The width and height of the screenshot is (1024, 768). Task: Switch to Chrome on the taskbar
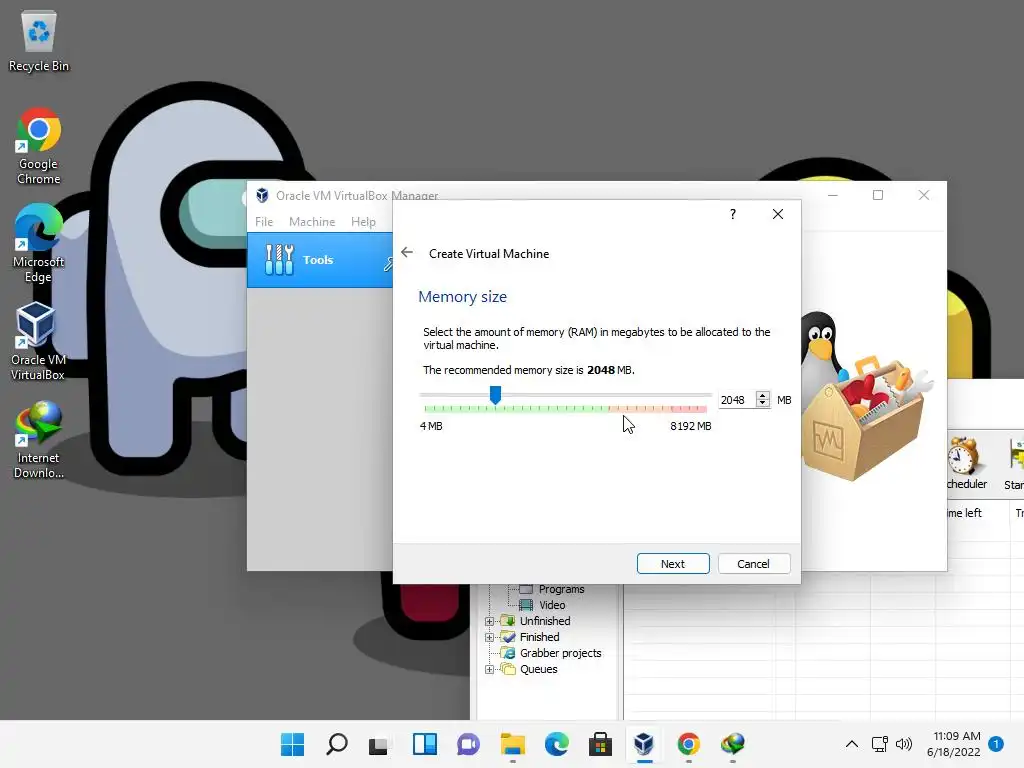coord(688,744)
